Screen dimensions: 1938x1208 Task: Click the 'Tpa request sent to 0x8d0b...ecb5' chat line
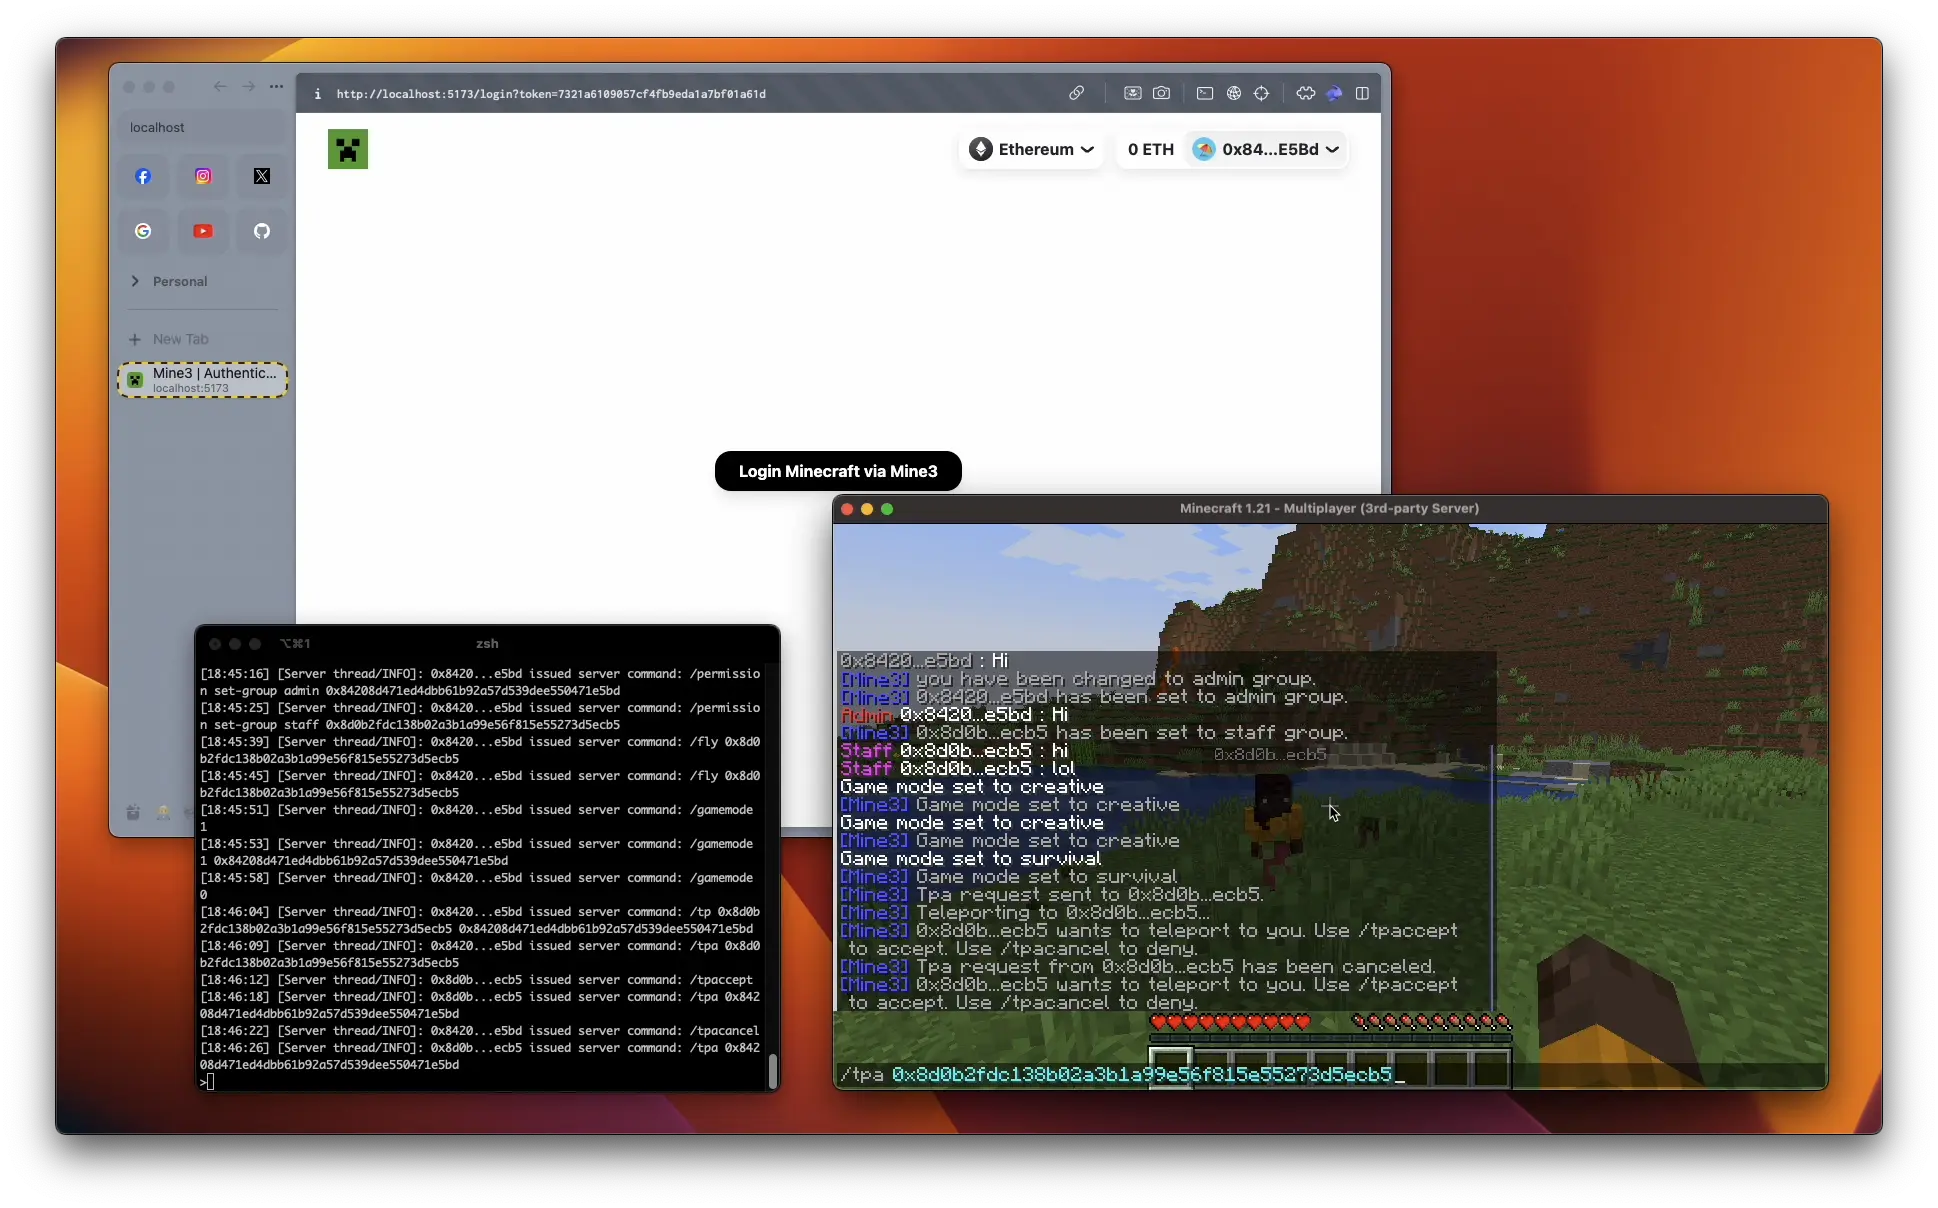[1052, 895]
